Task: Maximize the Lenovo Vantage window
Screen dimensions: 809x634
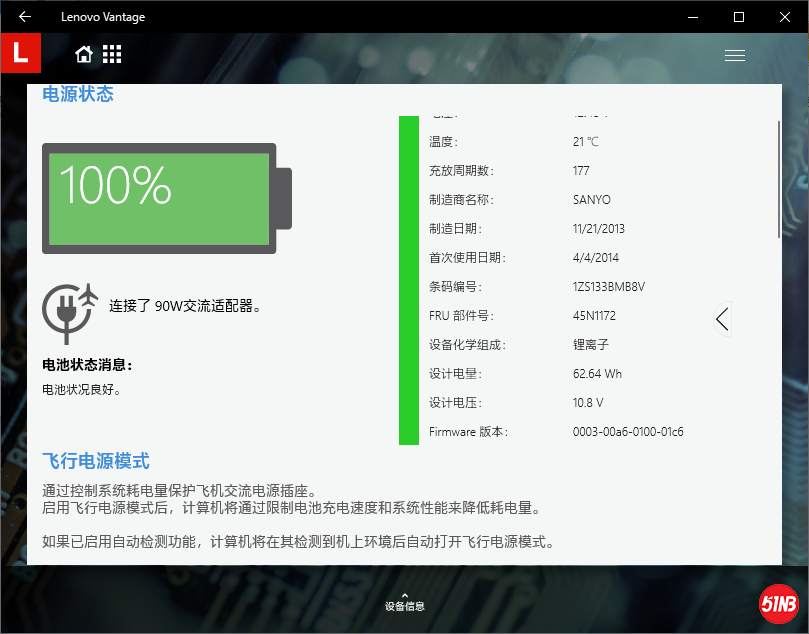Action: (x=739, y=16)
